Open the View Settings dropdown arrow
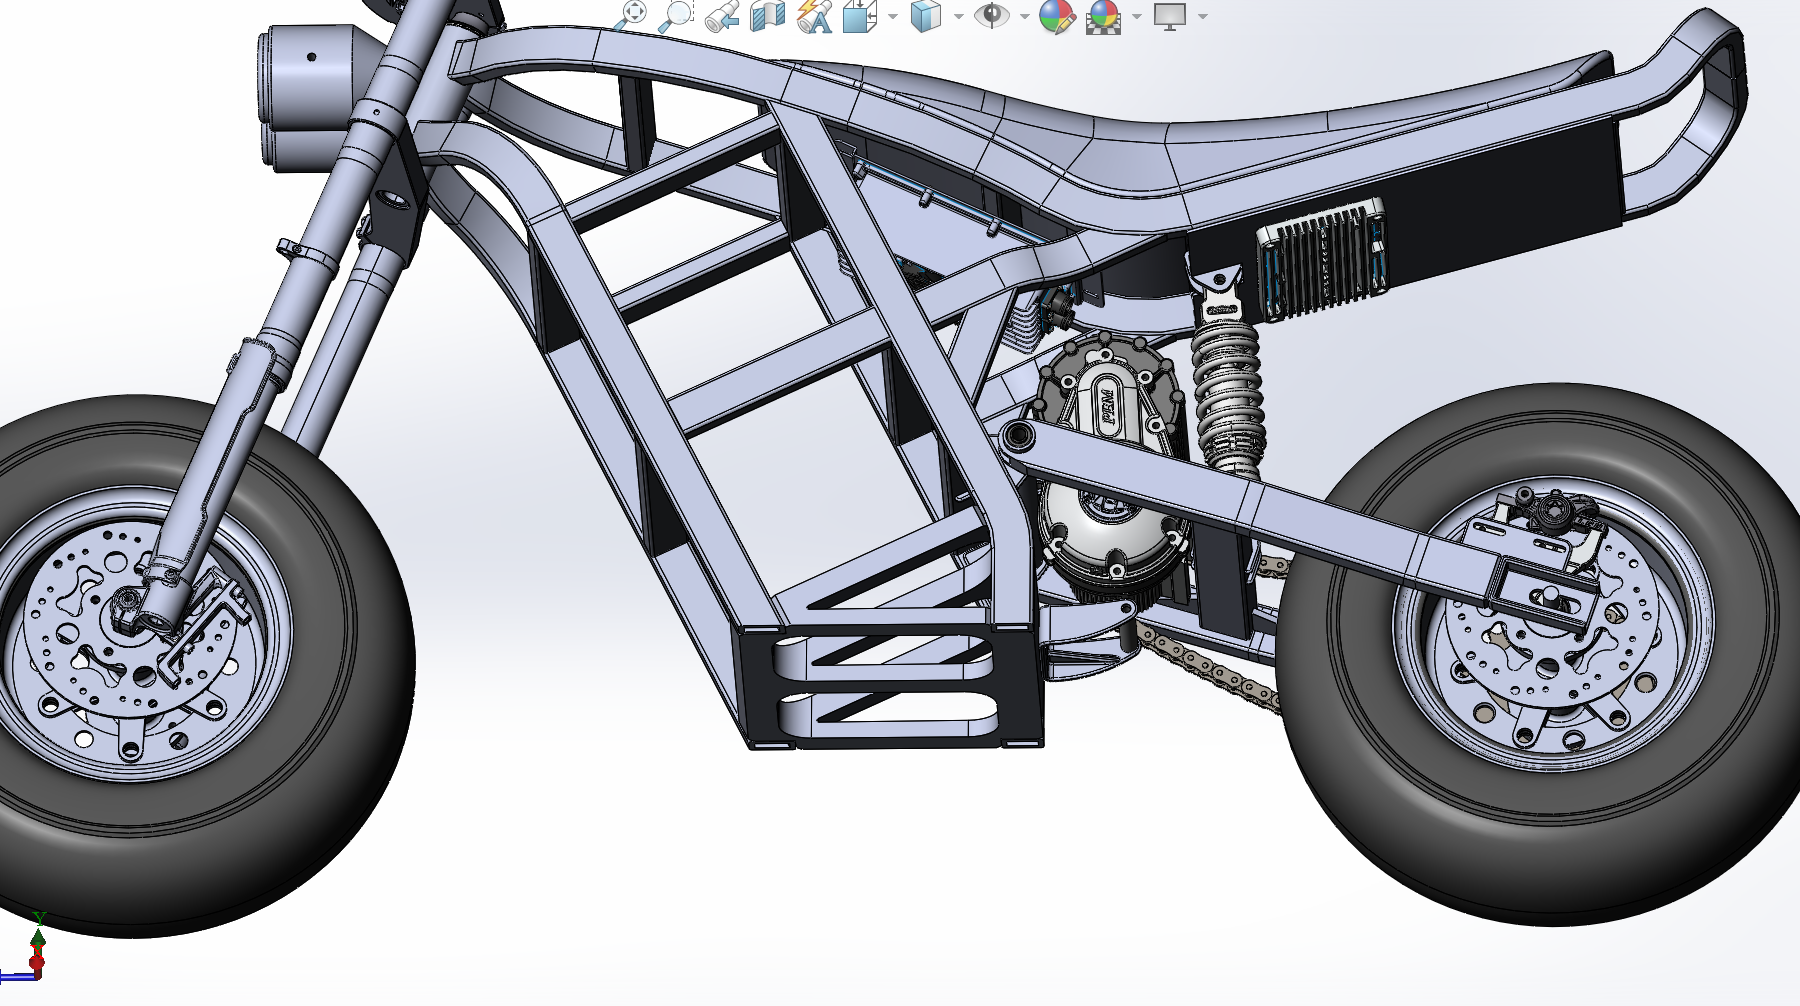1800x1006 pixels. pyautogui.click(x=1202, y=17)
